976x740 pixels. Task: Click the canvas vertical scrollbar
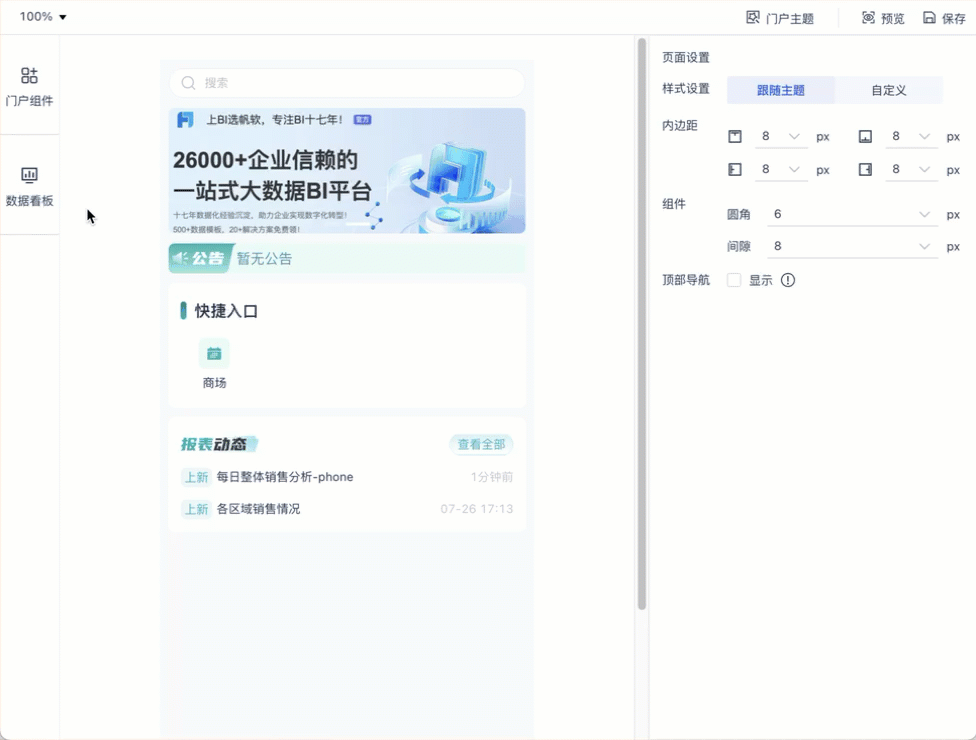coord(642,324)
